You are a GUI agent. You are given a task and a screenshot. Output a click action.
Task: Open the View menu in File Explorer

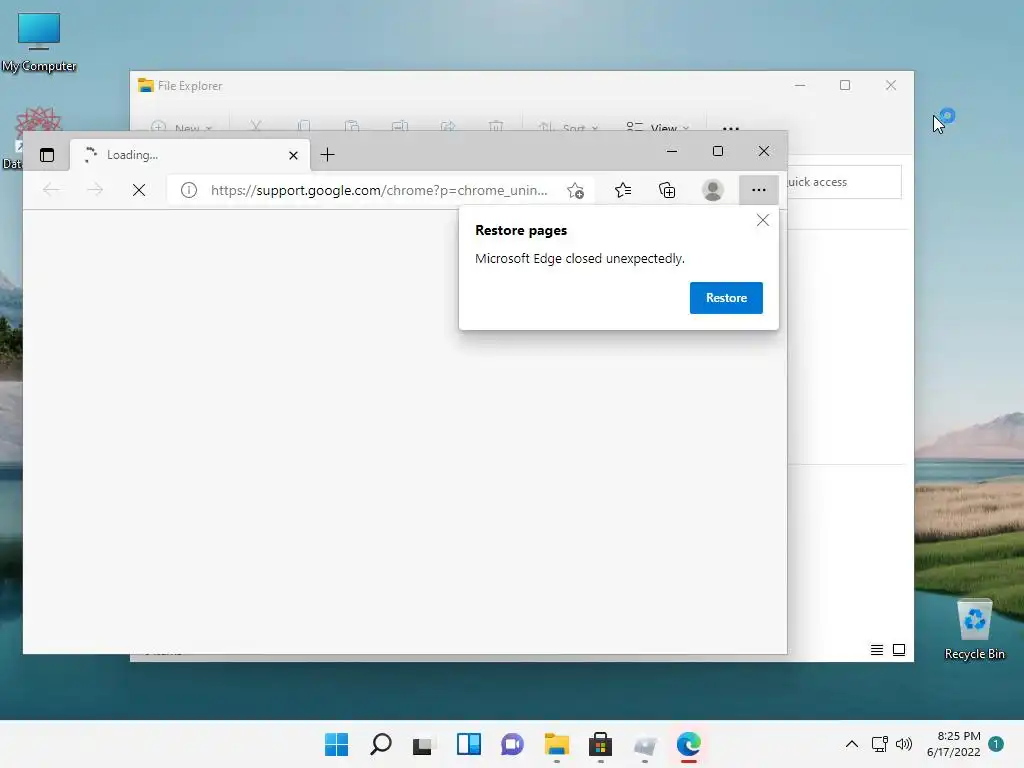tap(657, 127)
